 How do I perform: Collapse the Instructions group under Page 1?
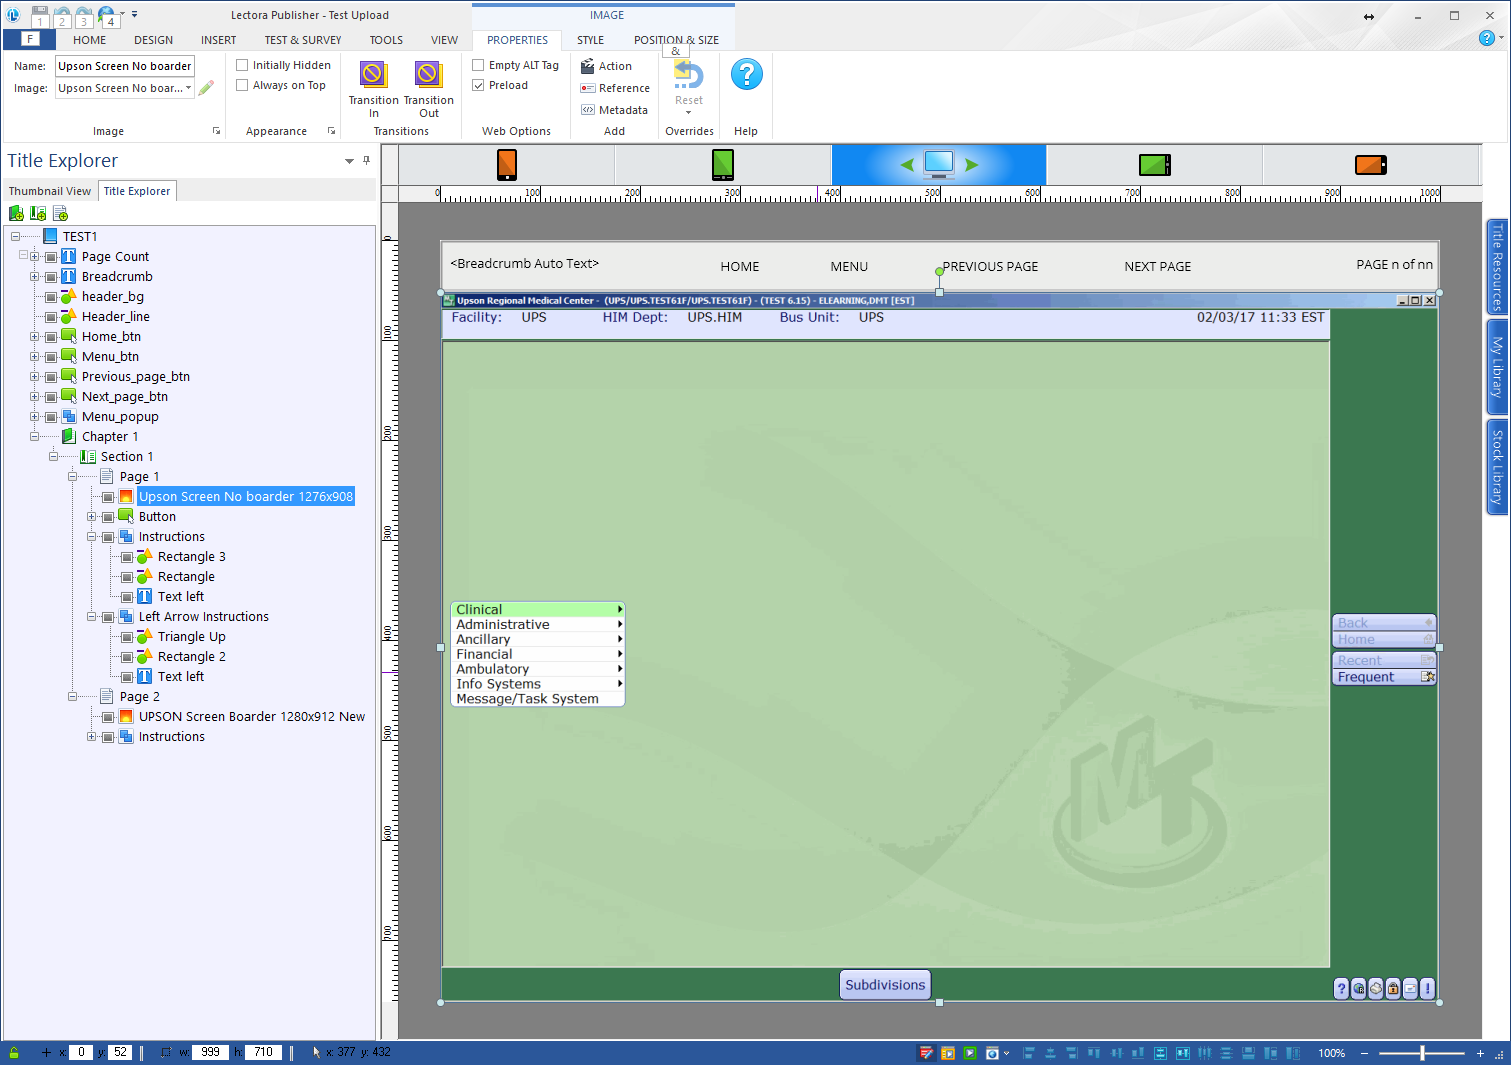click(91, 537)
